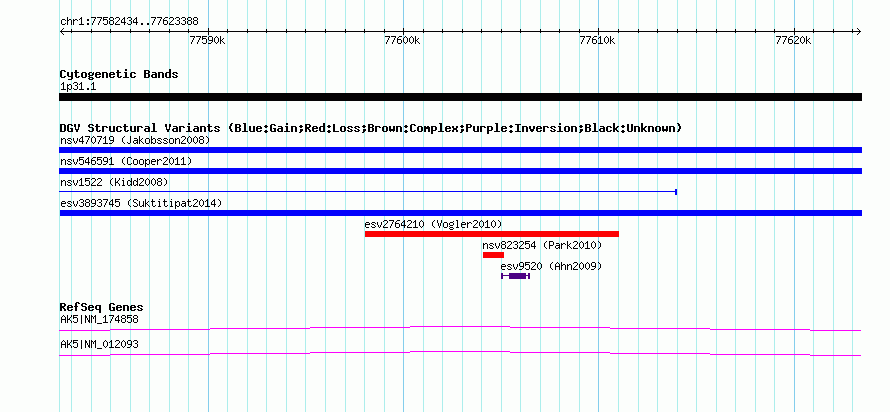Click the 1p31.1 band label
The image size is (890, 412).
click(78, 87)
